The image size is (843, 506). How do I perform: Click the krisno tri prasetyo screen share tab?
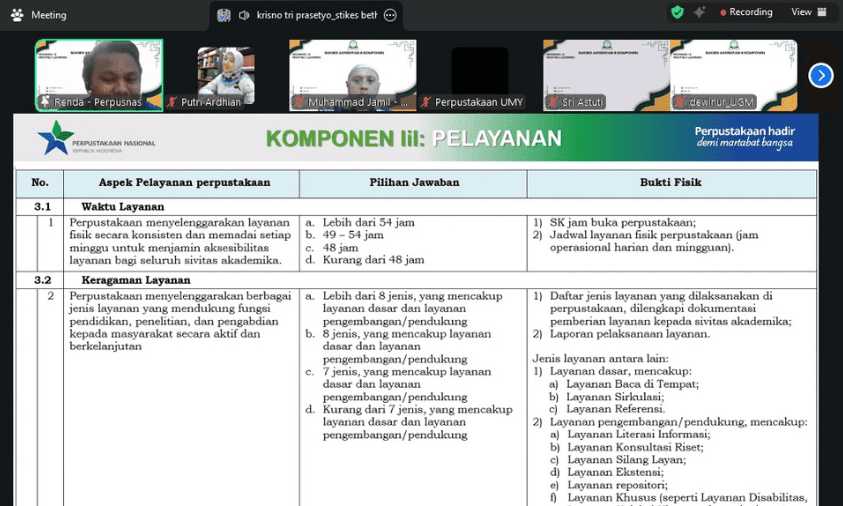[306, 16]
